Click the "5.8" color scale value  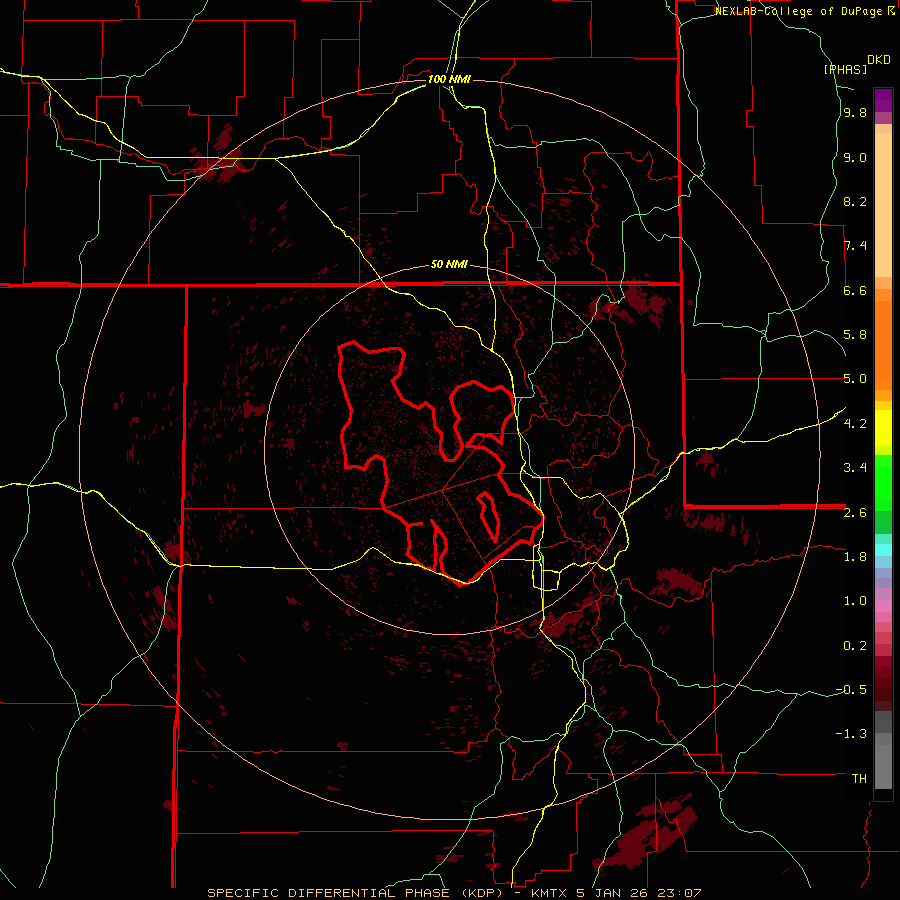855,335
